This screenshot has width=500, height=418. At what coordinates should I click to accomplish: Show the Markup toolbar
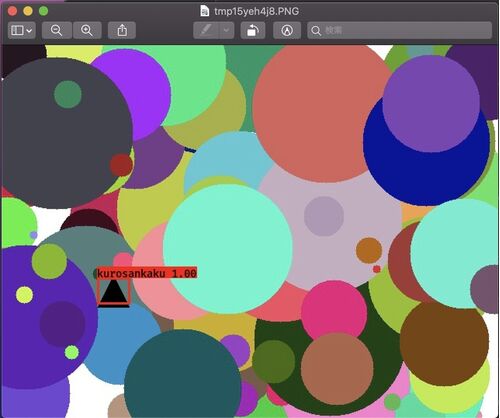pos(287,30)
